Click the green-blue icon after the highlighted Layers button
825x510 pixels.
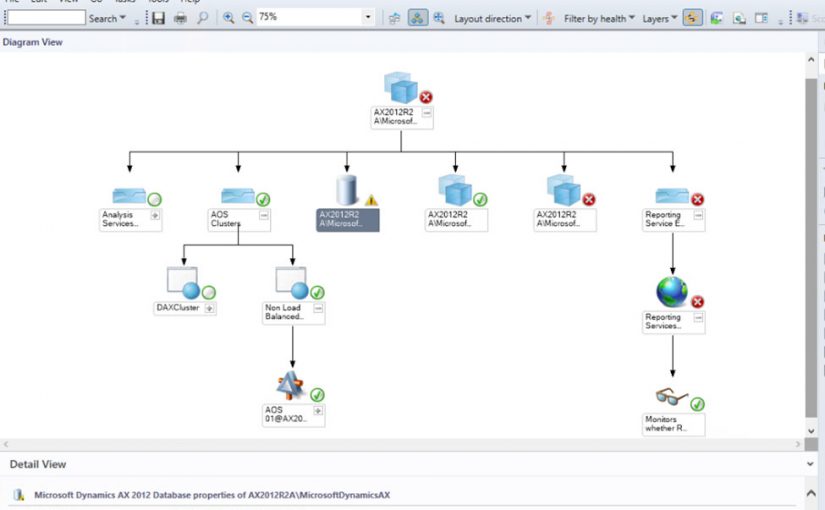point(716,18)
